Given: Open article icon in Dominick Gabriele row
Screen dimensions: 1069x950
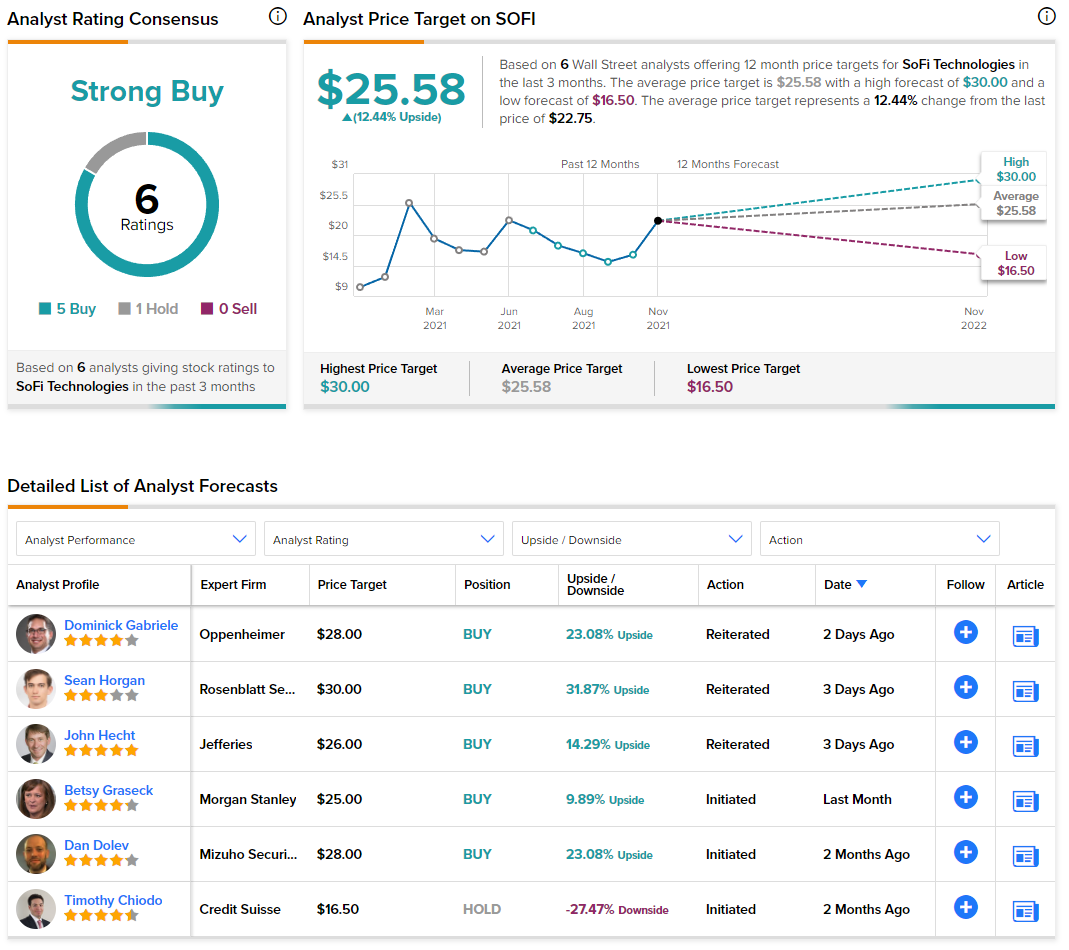Looking at the screenshot, I should [x=1025, y=636].
